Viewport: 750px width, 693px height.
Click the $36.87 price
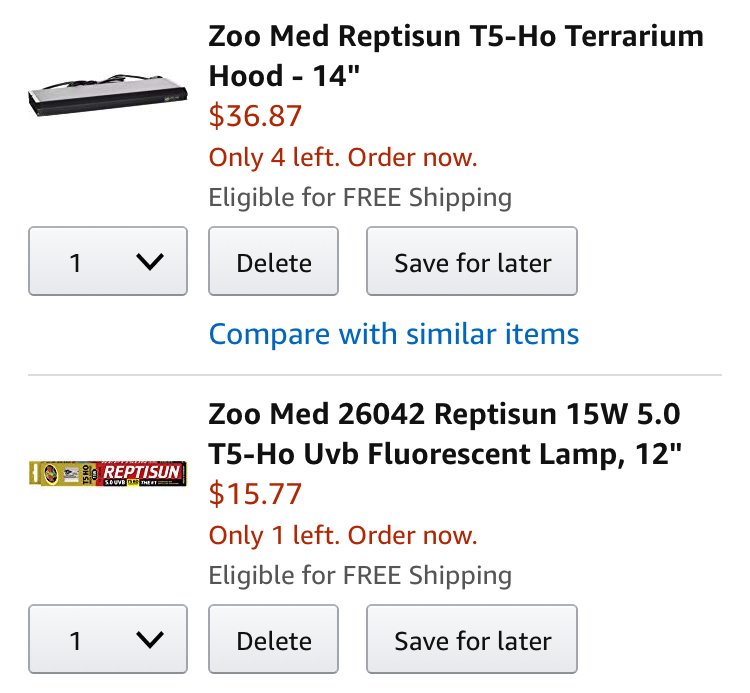[x=255, y=116]
